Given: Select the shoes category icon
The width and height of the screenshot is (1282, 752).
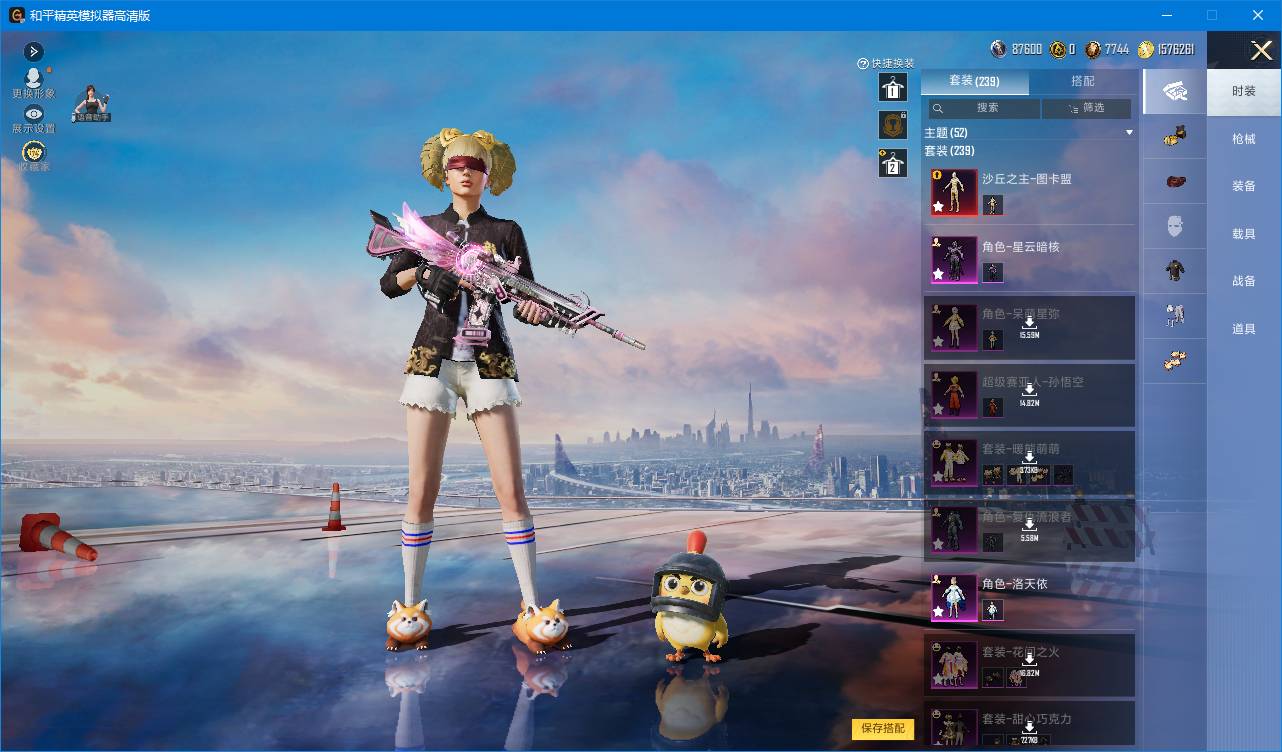Looking at the screenshot, I should tap(1175, 361).
